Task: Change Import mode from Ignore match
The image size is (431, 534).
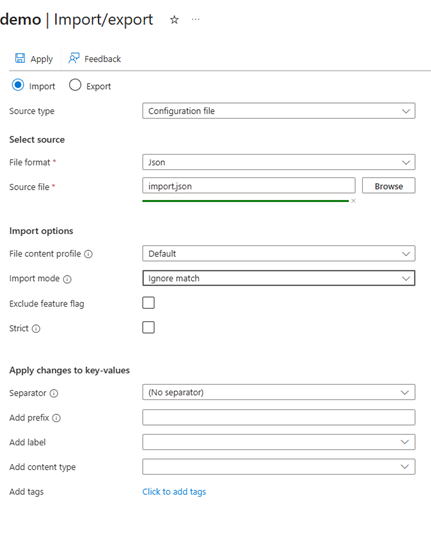Action: pos(279,278)
